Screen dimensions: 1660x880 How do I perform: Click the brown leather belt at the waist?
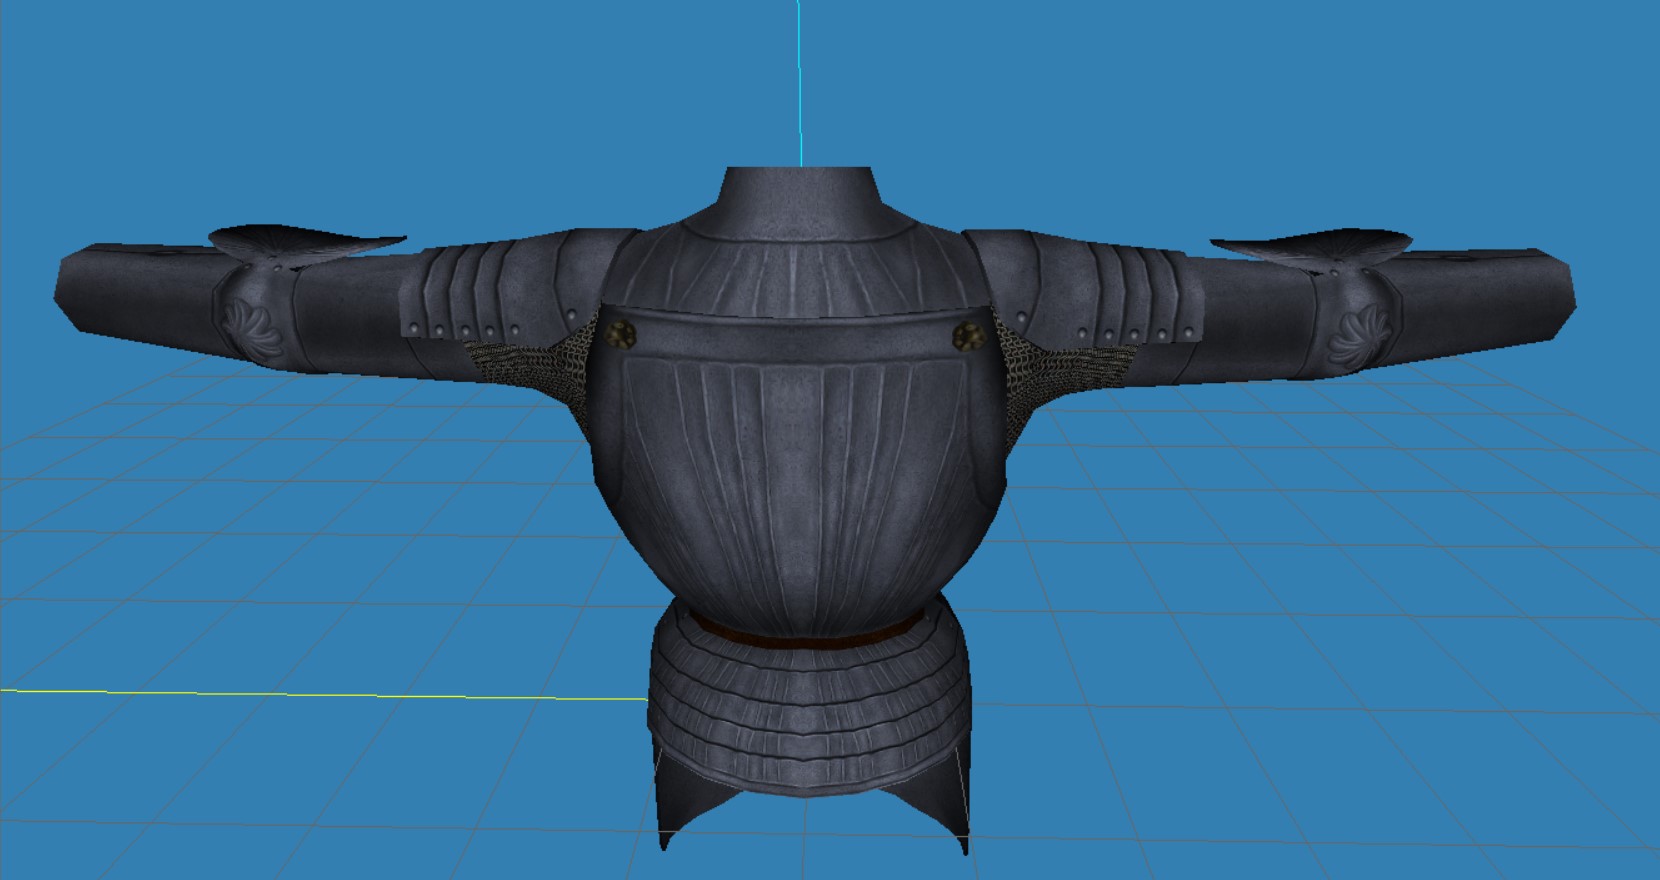[805, 629]
